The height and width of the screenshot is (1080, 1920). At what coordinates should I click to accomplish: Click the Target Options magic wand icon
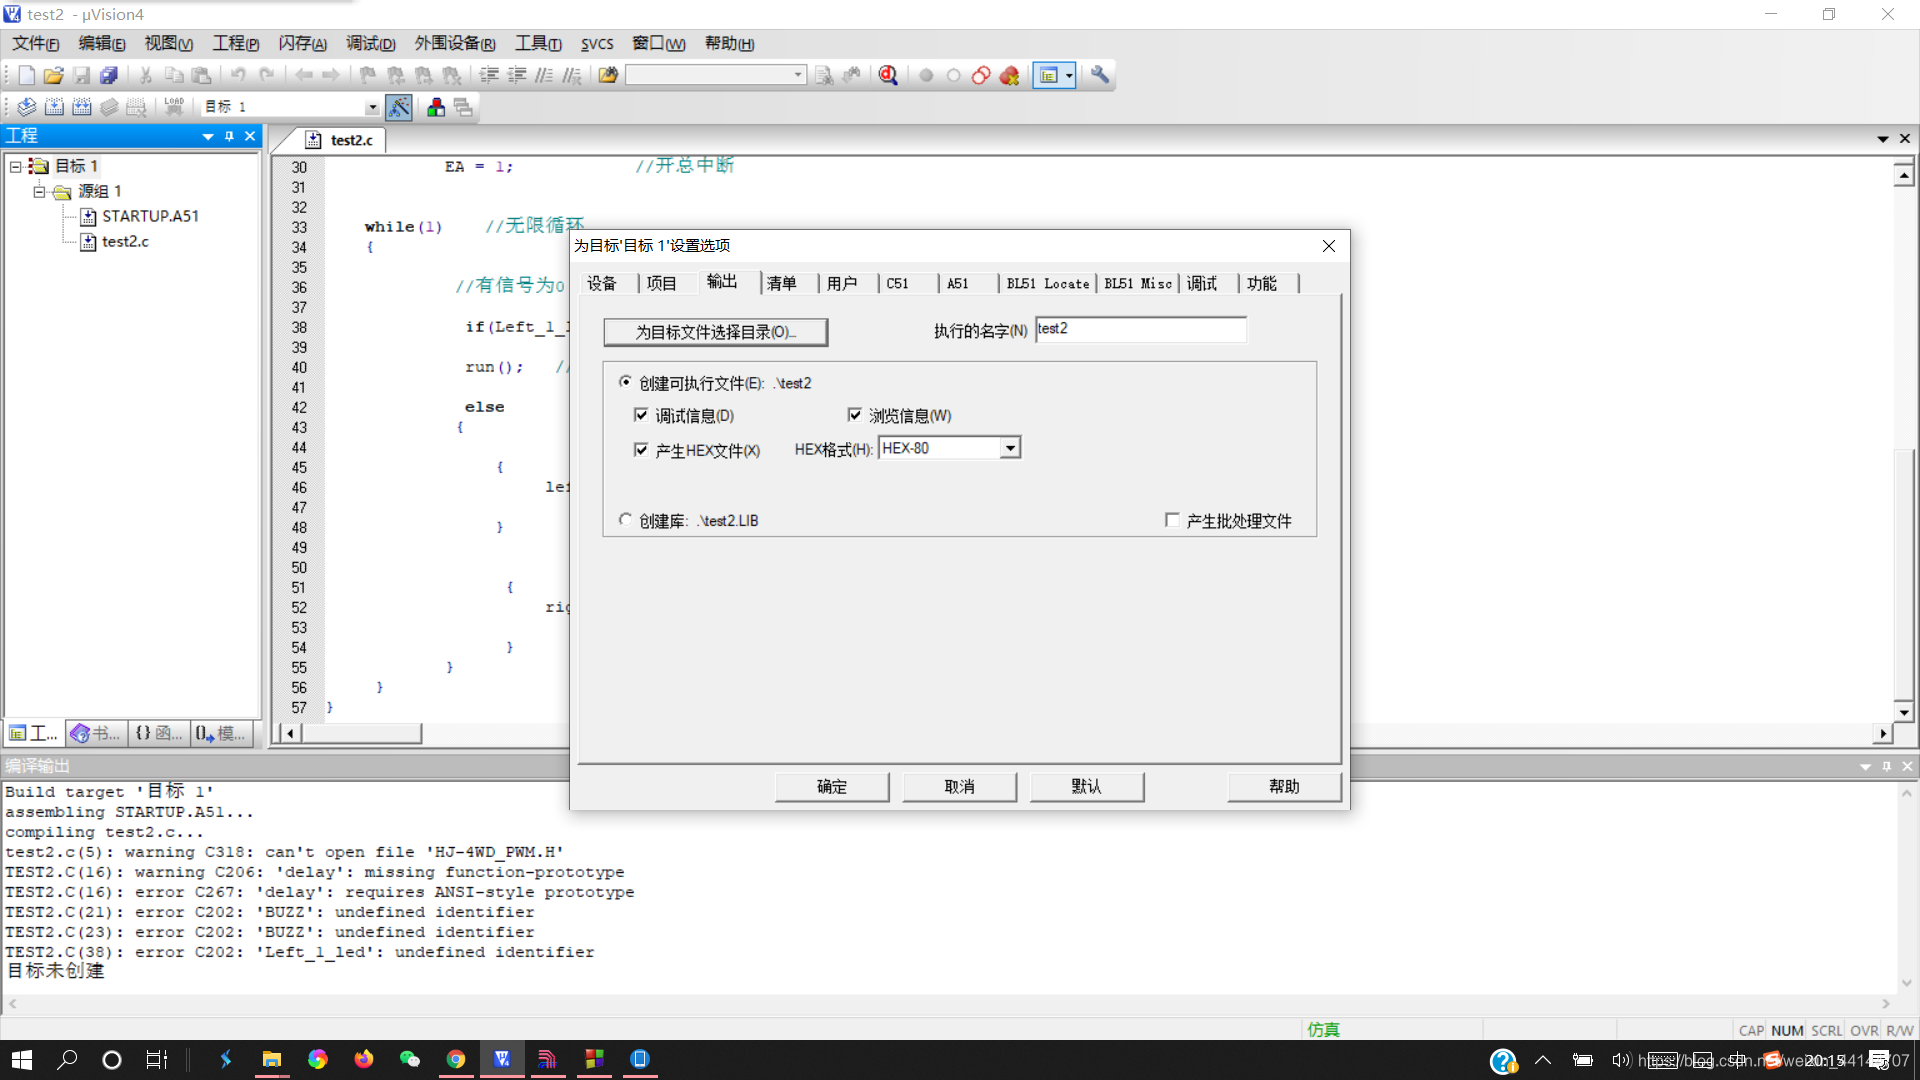tap(399, 107)
